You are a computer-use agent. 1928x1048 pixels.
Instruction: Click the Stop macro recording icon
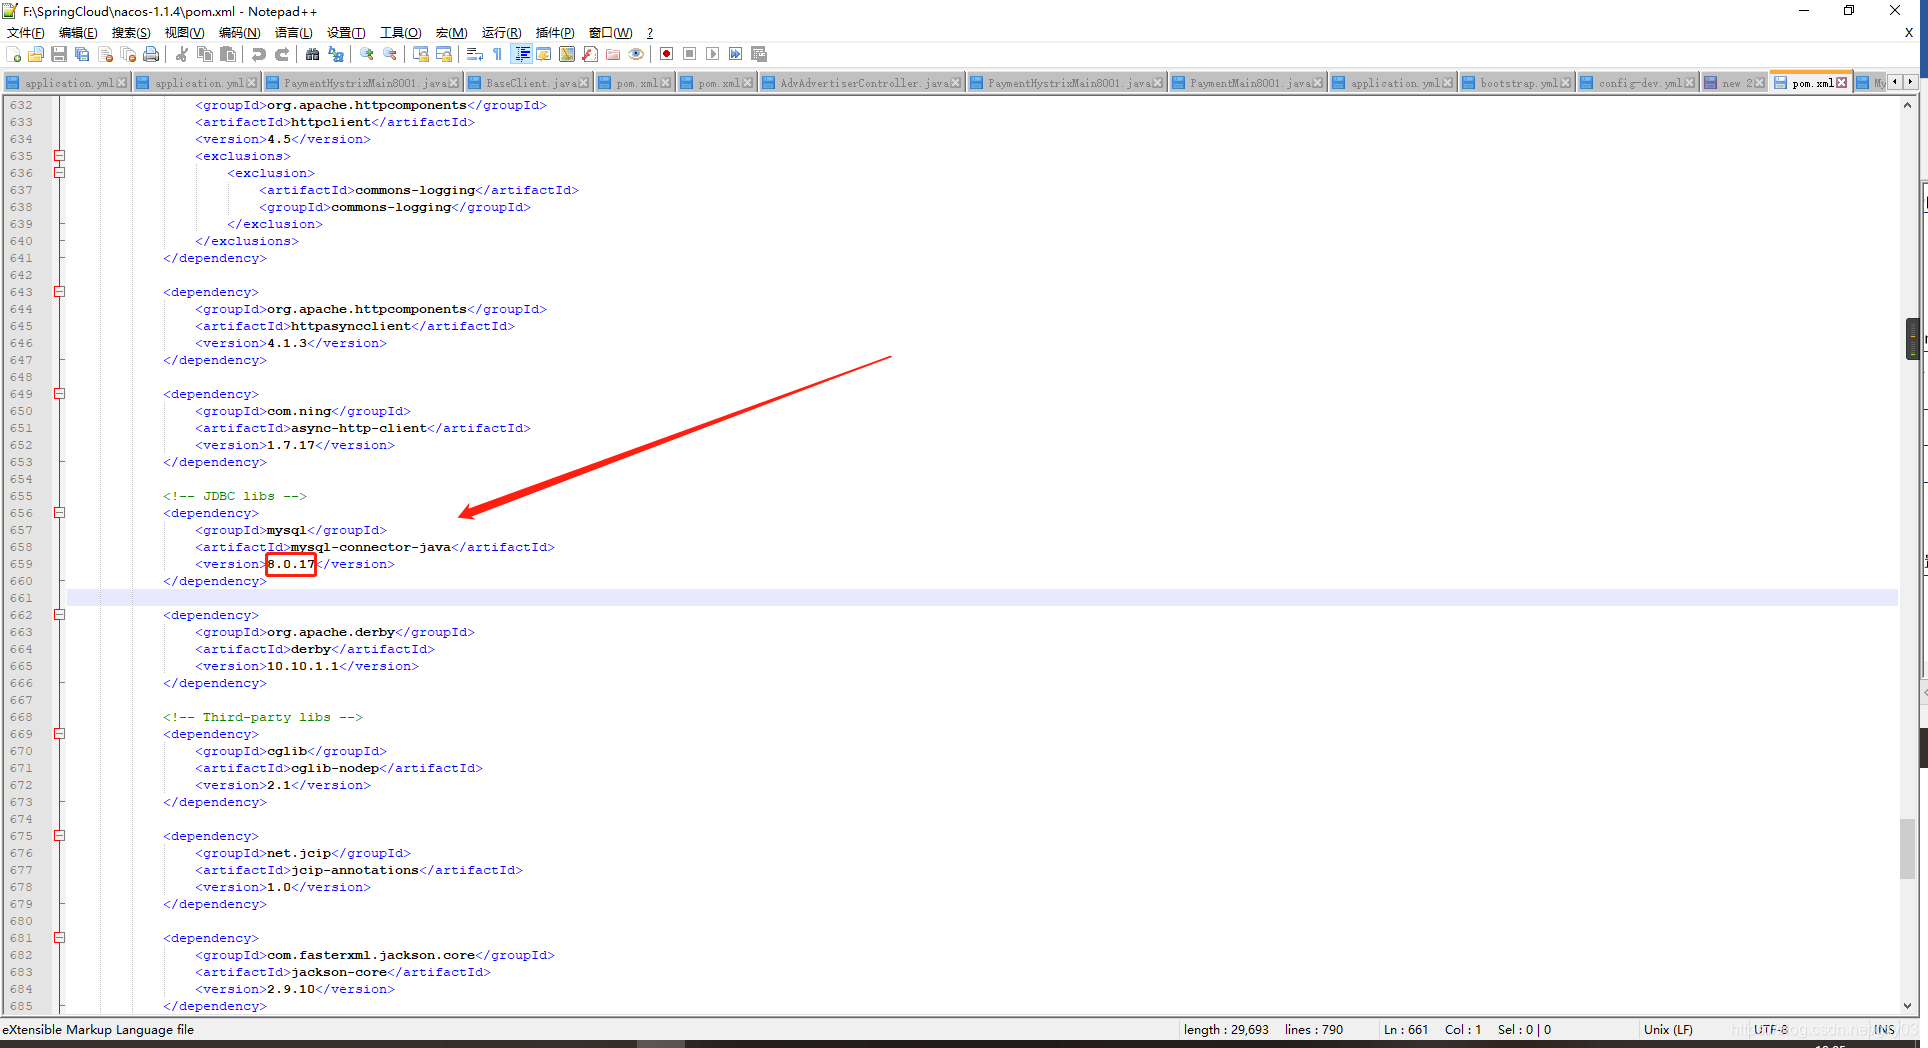(689, 54)
